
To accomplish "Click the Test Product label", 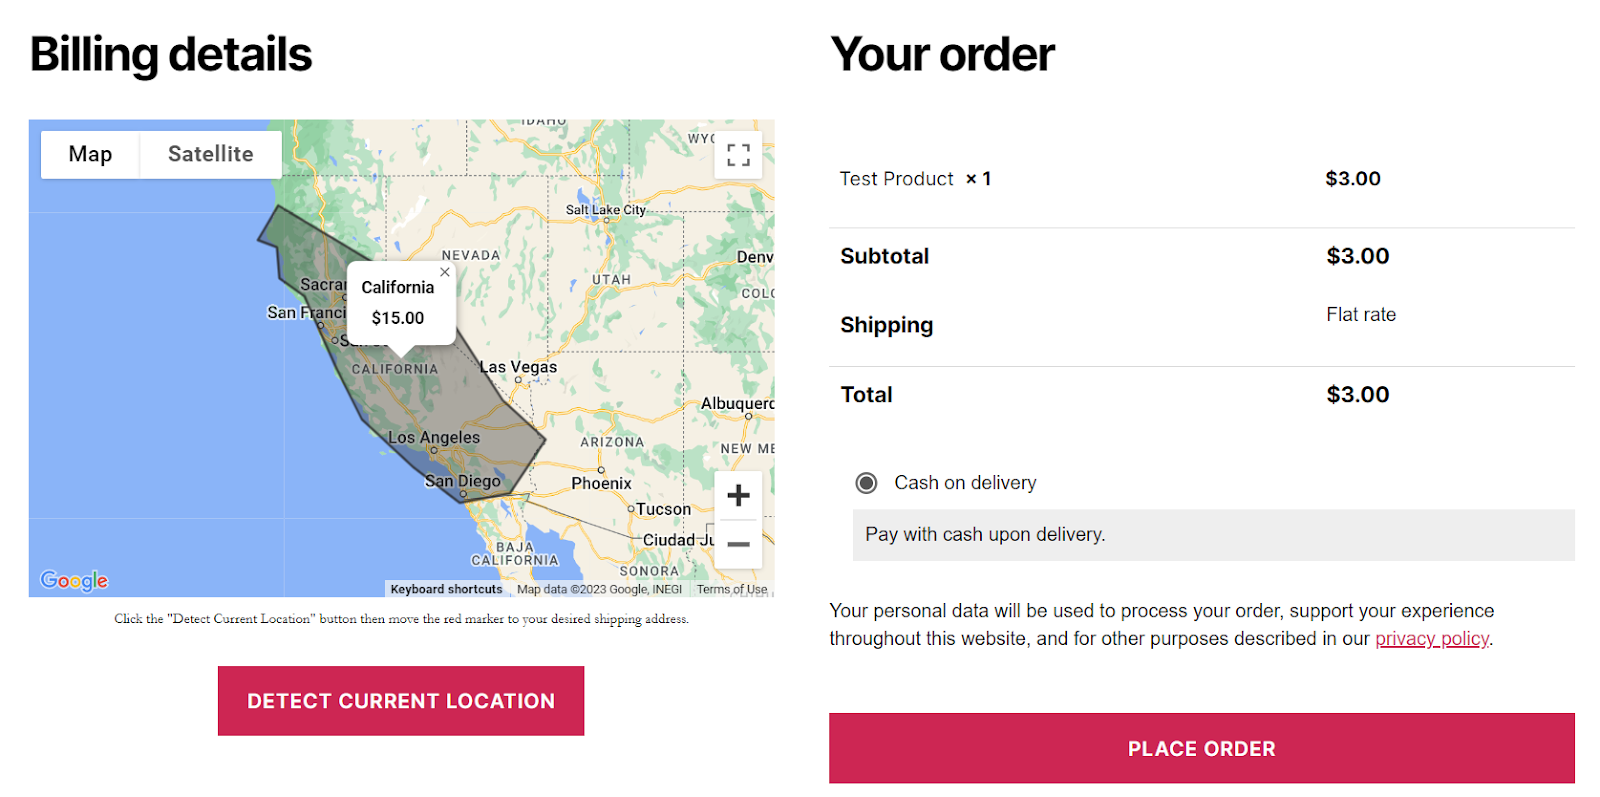I will point(896,178).
